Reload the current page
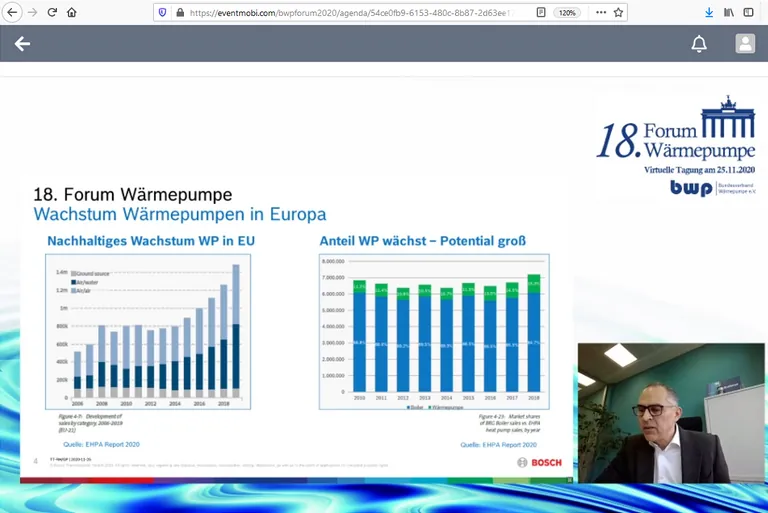 (x=52, y=13)
